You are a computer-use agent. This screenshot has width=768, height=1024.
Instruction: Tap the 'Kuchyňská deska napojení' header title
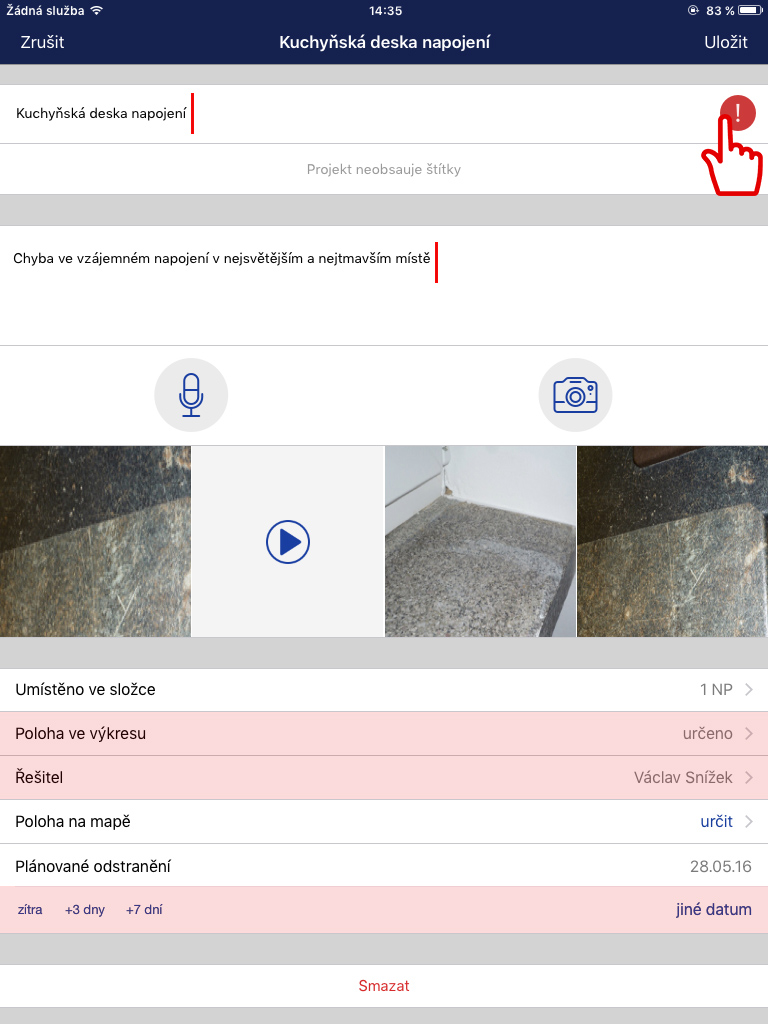[385, 42]
